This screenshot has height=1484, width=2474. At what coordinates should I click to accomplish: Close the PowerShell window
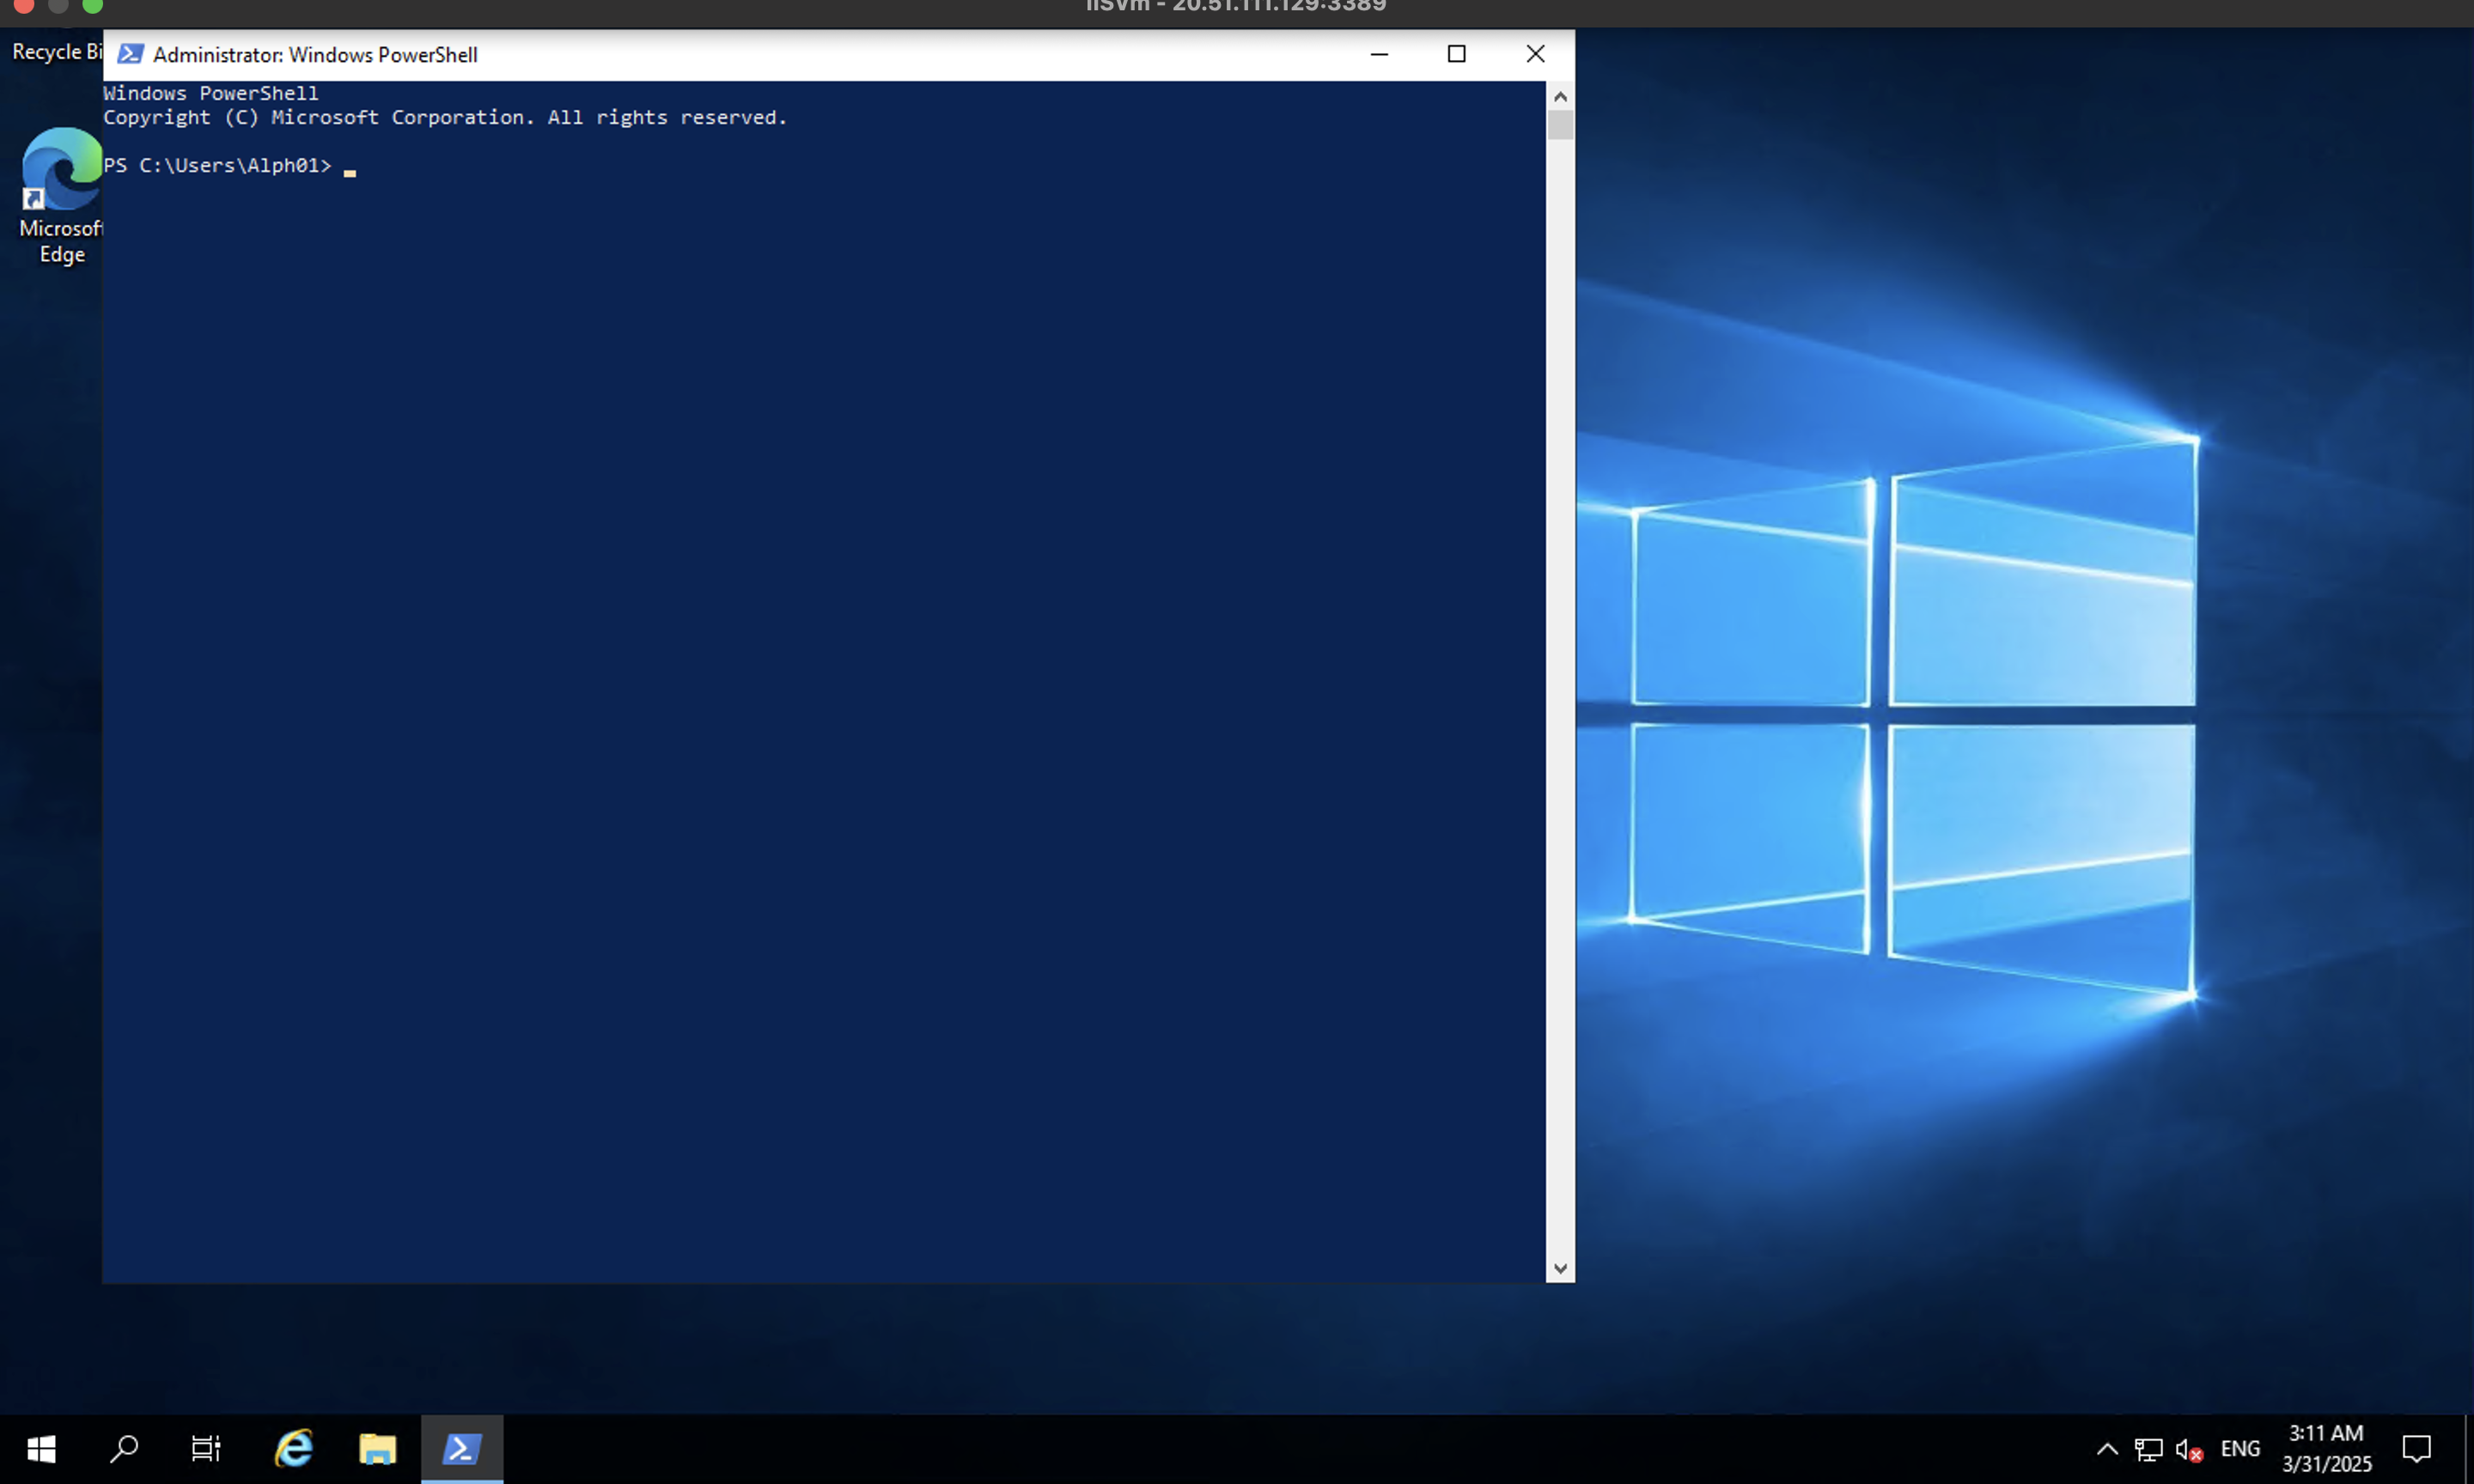(1535, 54)
